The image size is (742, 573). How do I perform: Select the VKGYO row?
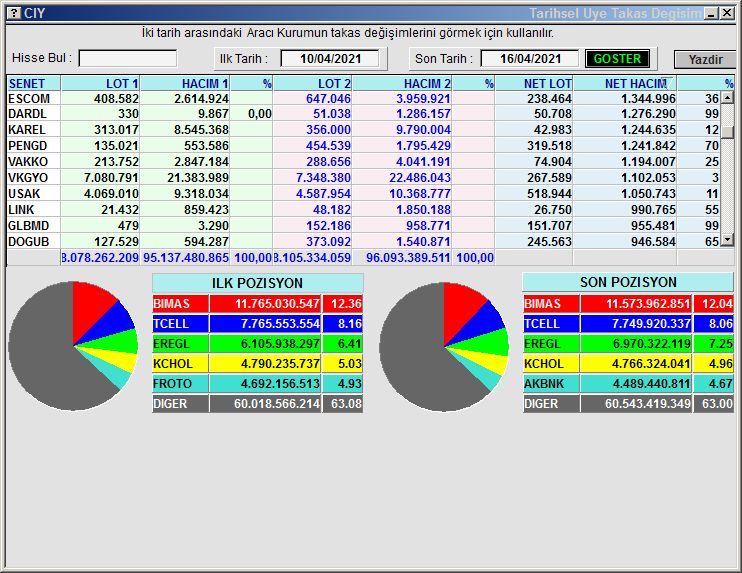point(363,178)
